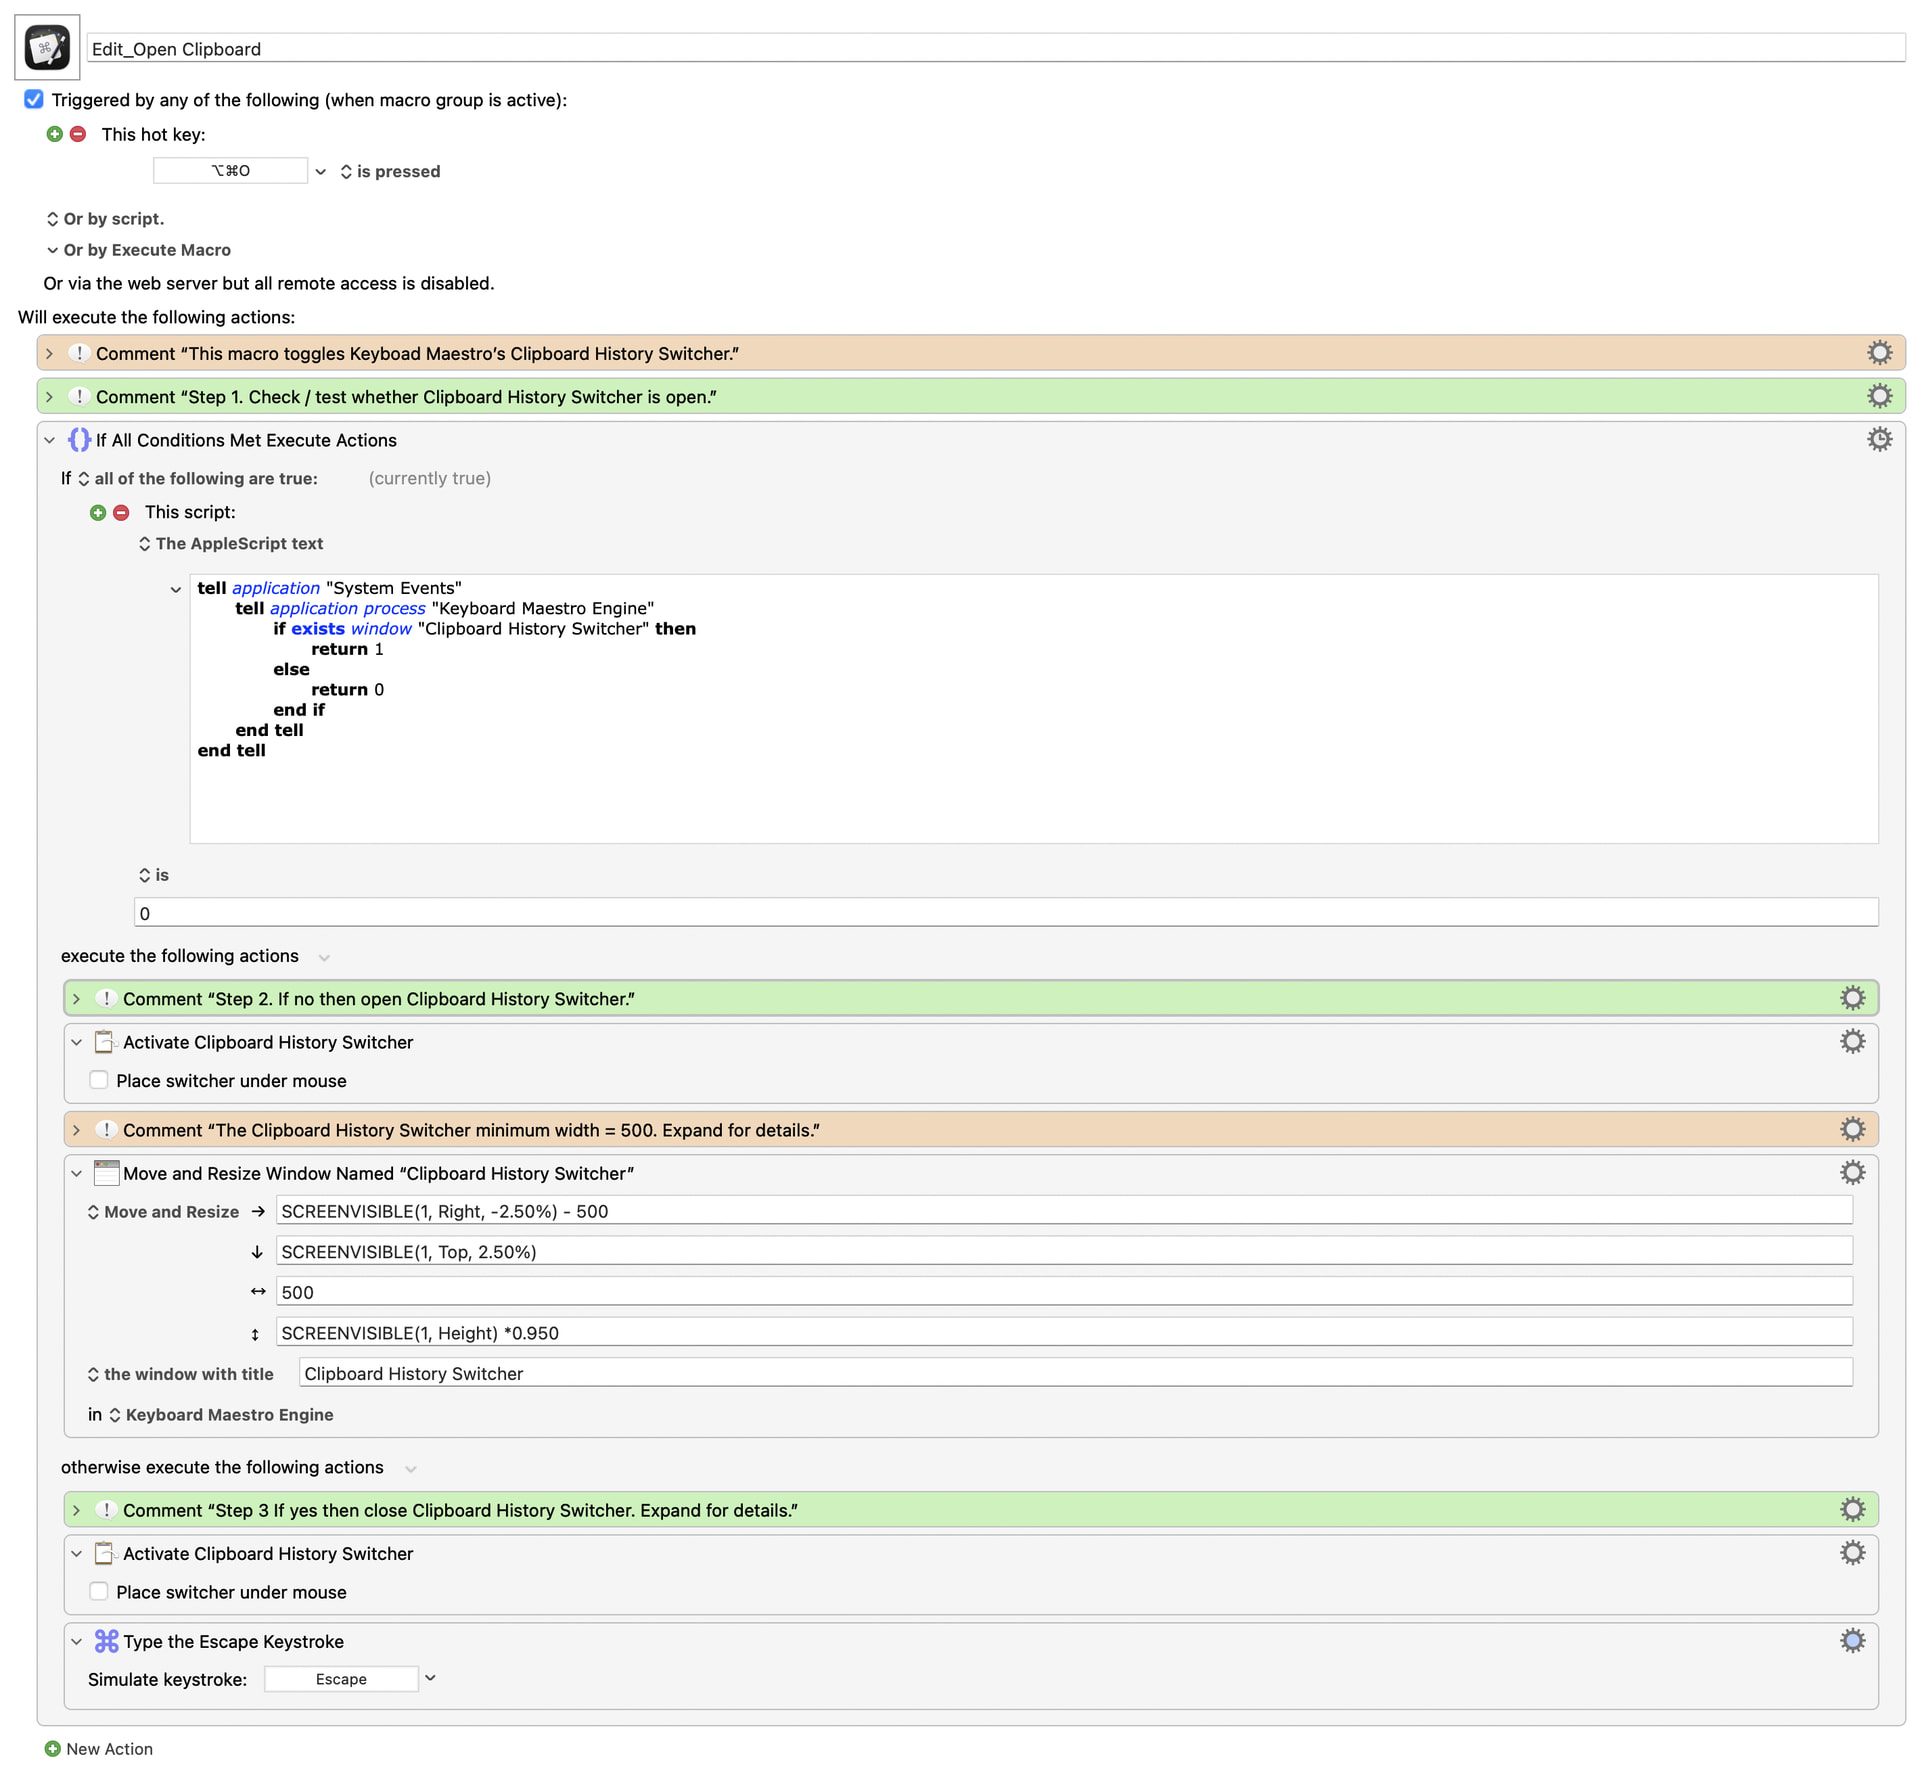Click gear icon on Type the Escape Keystroke
1920x1771 pixels.
[1852, 1640]
